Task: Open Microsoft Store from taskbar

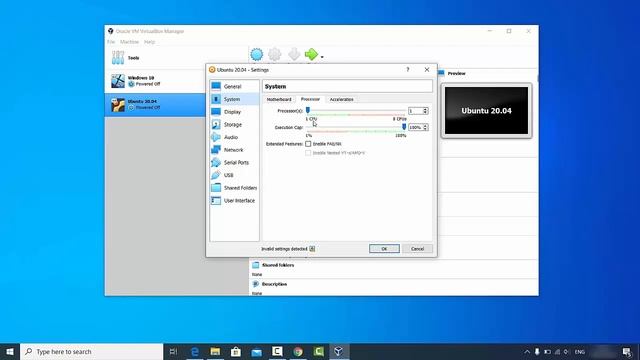Action: pyautogui.click(x=236, y=351)
